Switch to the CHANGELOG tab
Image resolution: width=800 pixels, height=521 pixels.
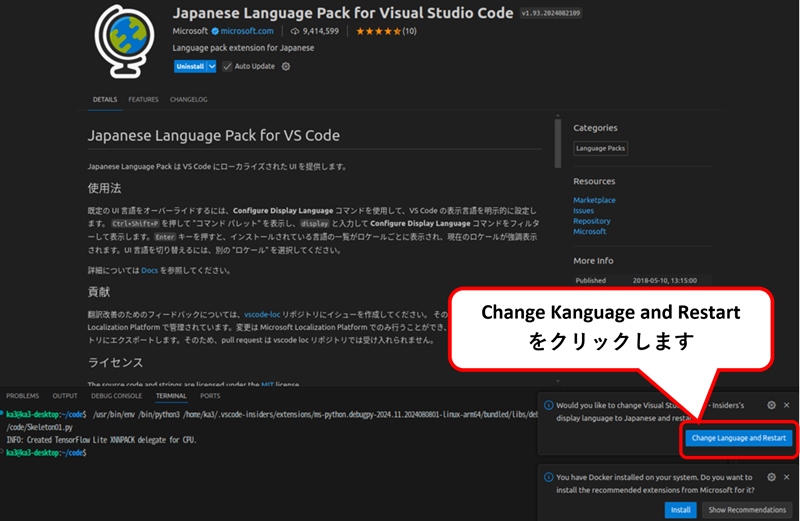pyautogui.click(x=189, y=100)
